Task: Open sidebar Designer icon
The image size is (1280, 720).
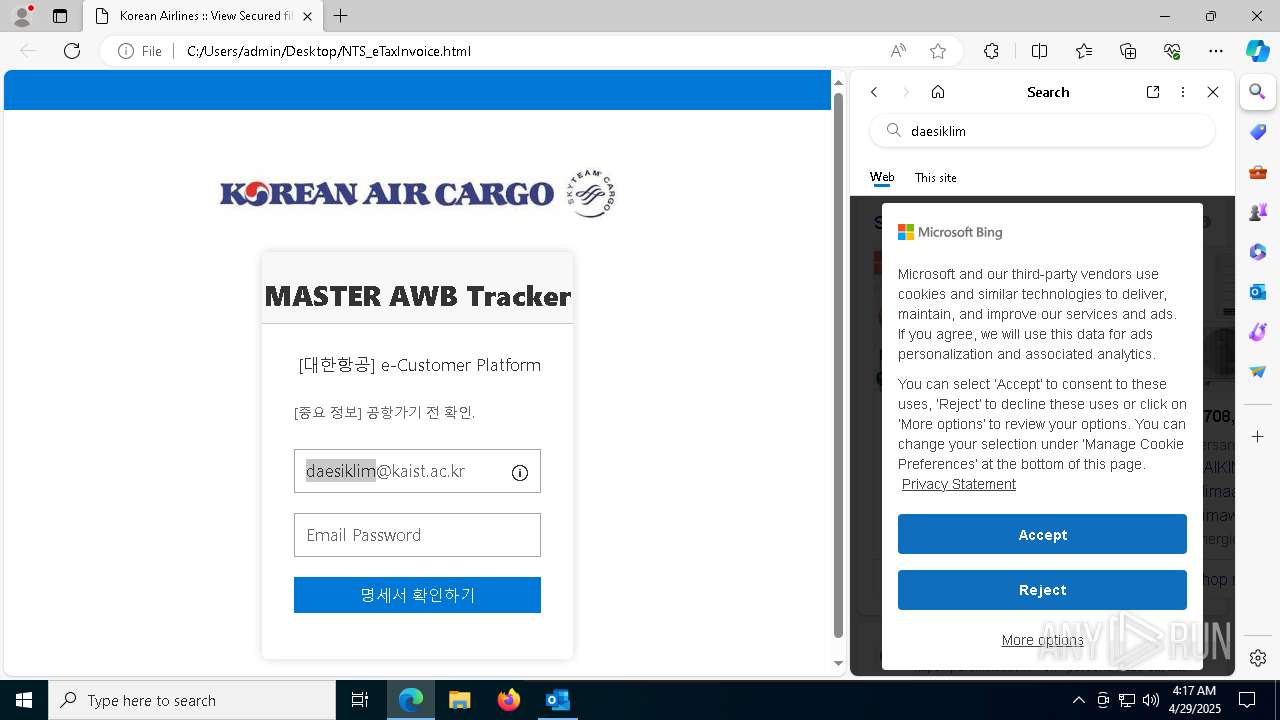Action: pyautogui.click(x=1258, y=332)
